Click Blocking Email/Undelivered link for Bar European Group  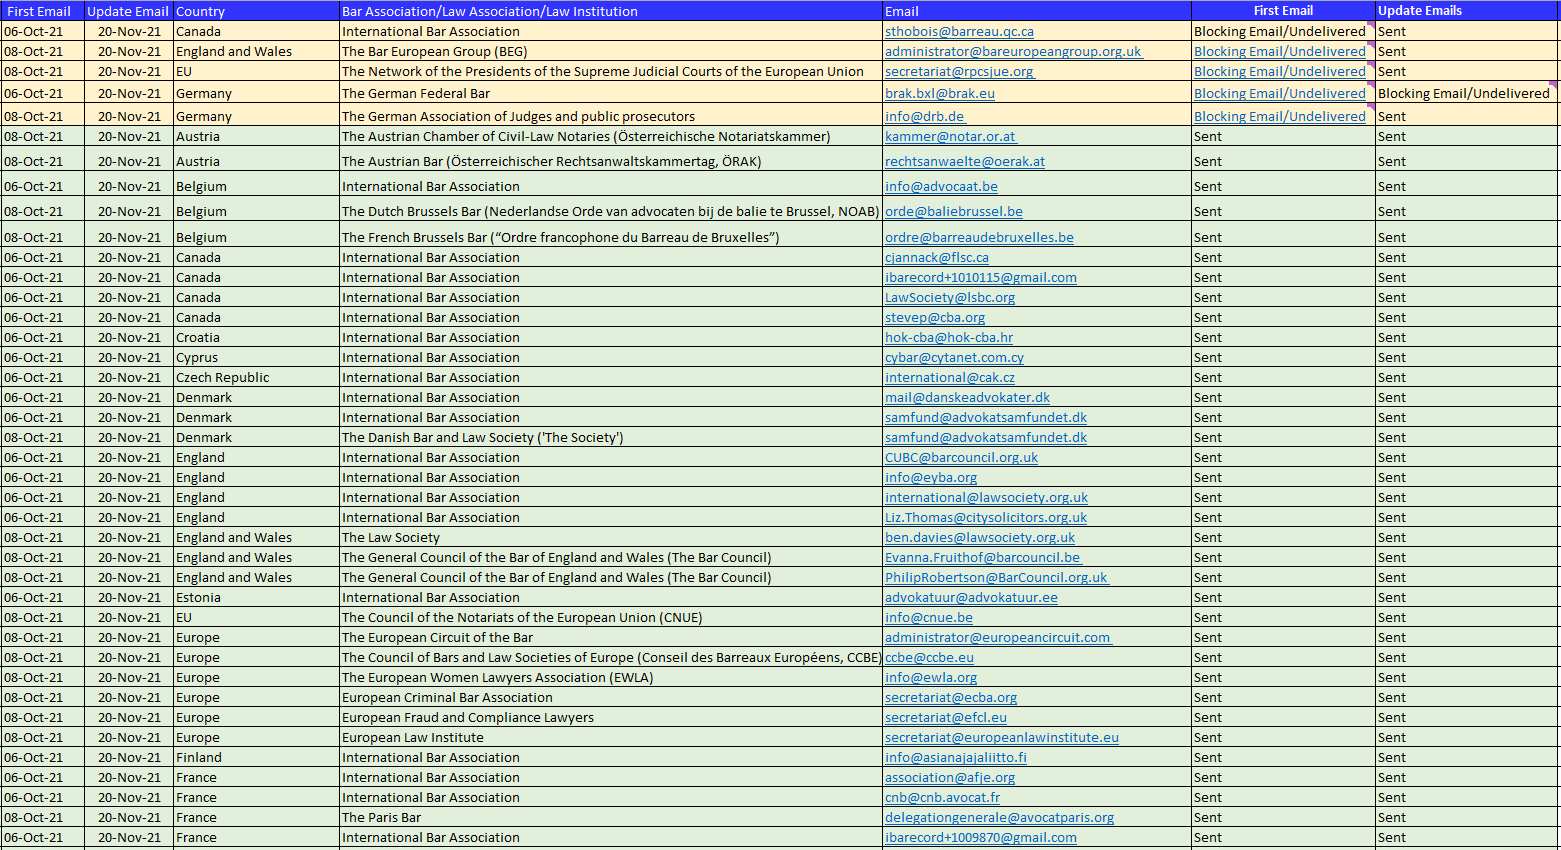1279,52
